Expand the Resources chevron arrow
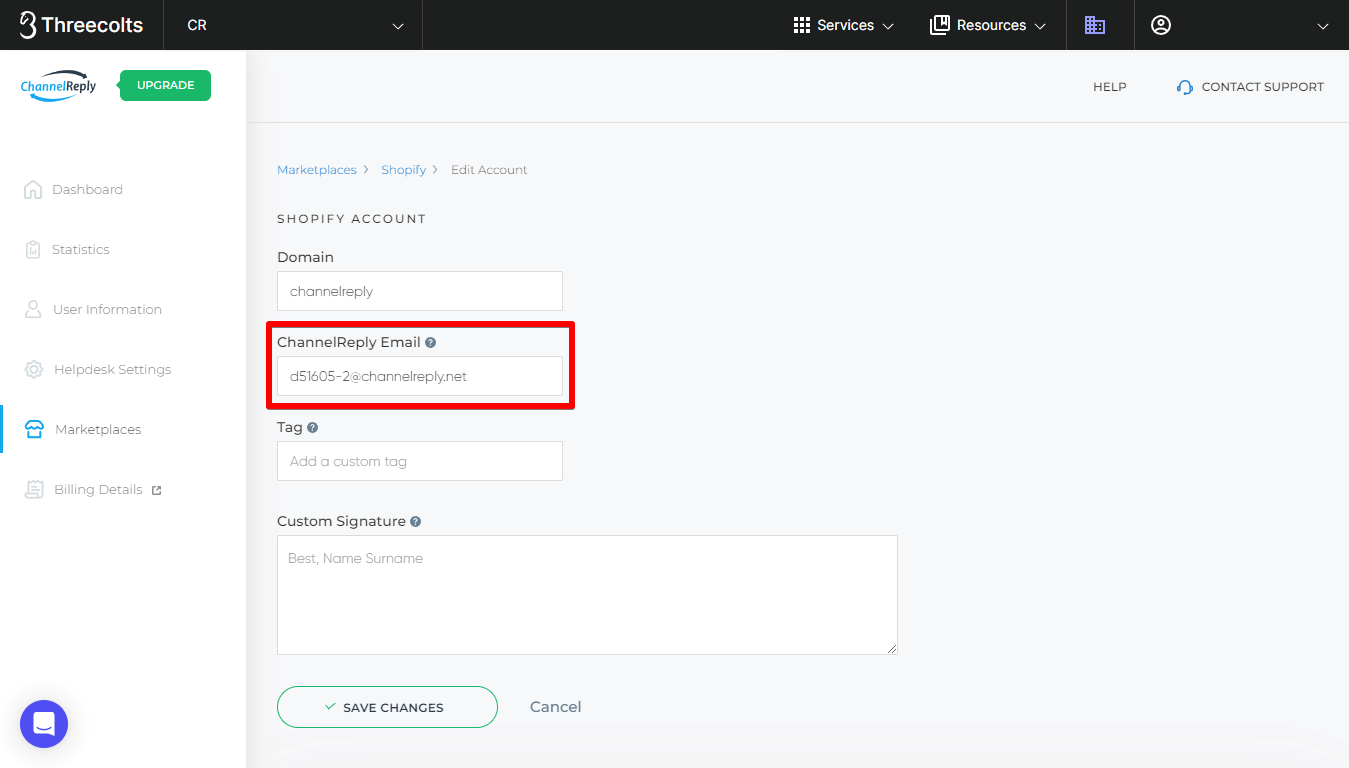 pyautogui.click(x=1040, y=26)
